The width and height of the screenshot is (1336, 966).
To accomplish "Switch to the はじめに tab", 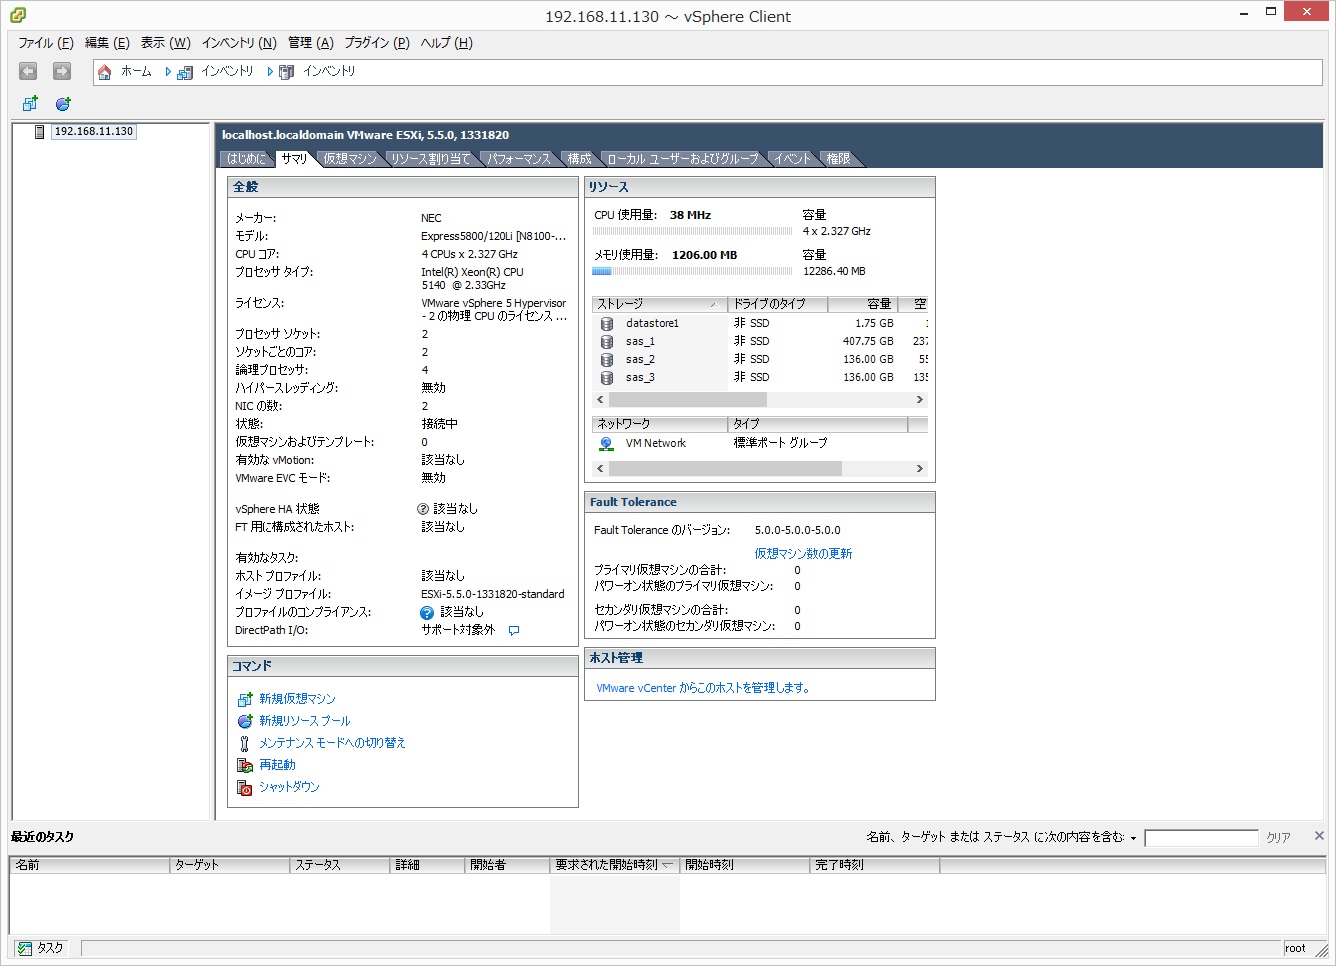I will (x=246, y=159).
